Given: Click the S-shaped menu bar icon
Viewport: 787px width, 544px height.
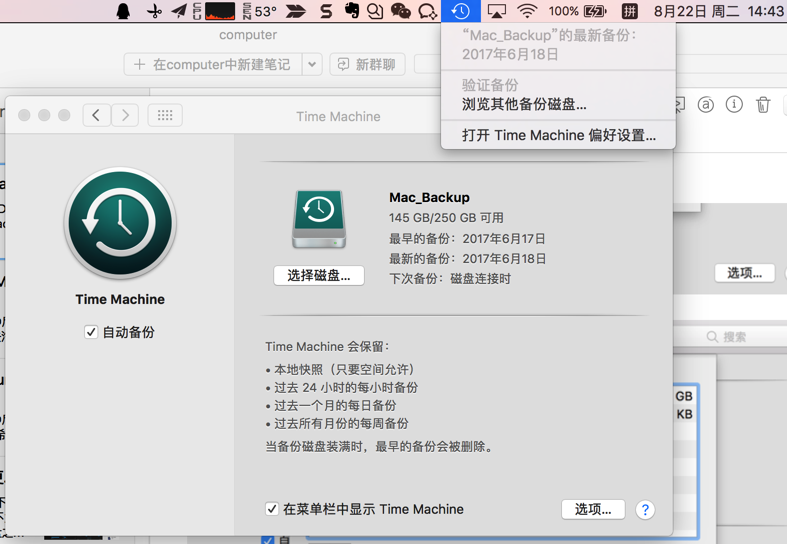Looking at the screenshot, I should (326, 11).
